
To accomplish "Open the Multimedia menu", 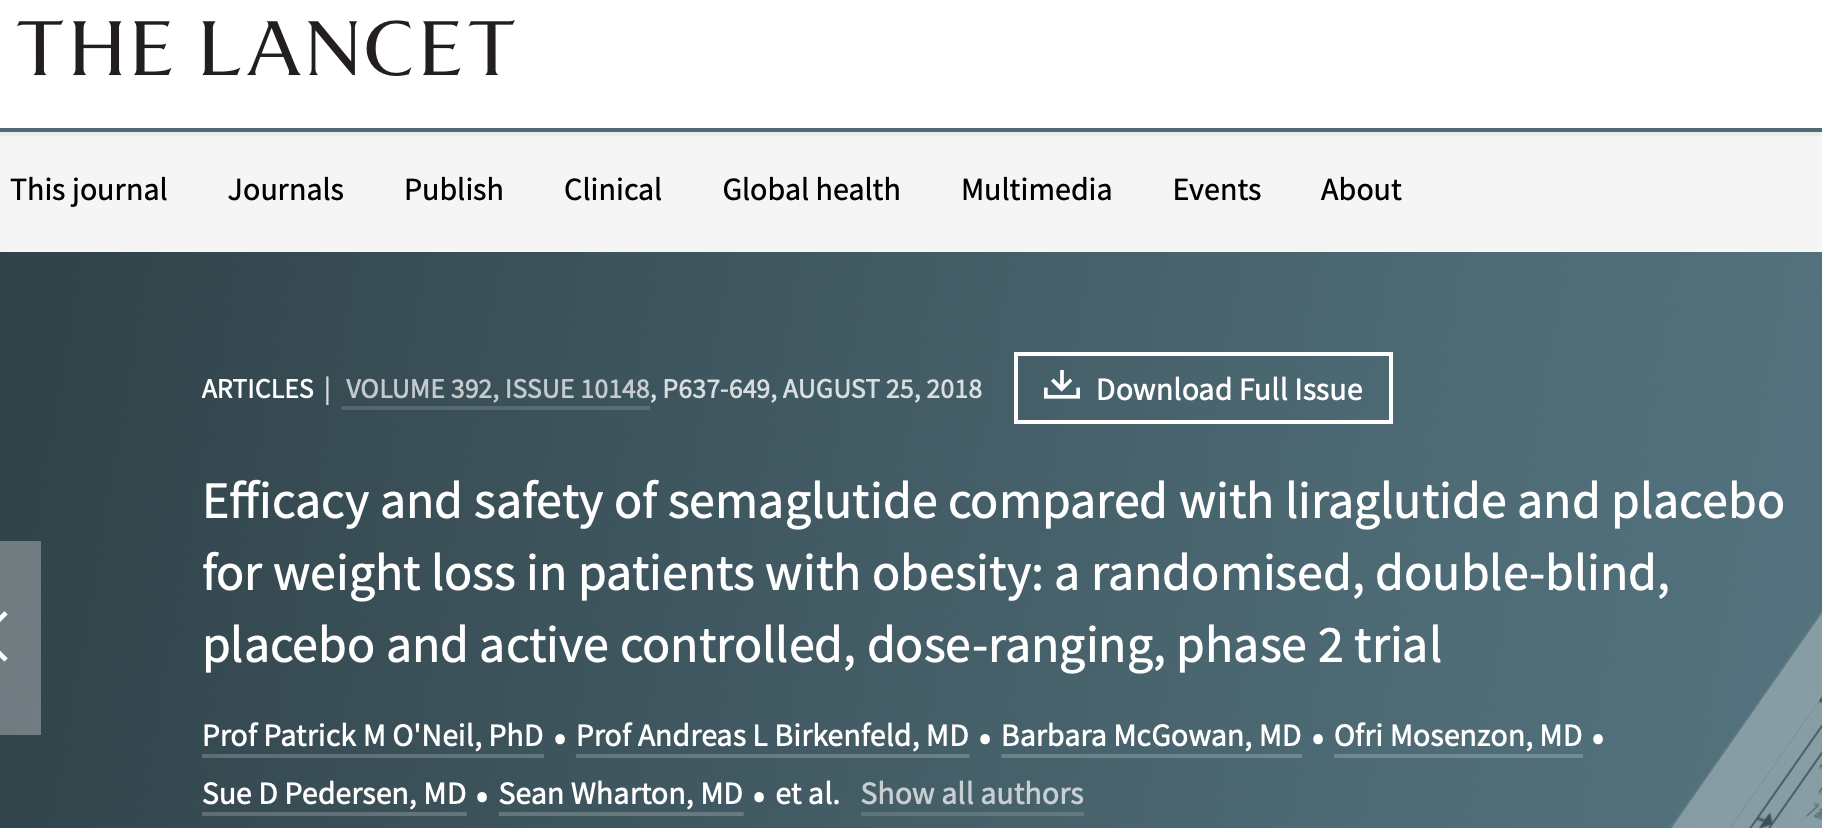I will coord(1036,190).
